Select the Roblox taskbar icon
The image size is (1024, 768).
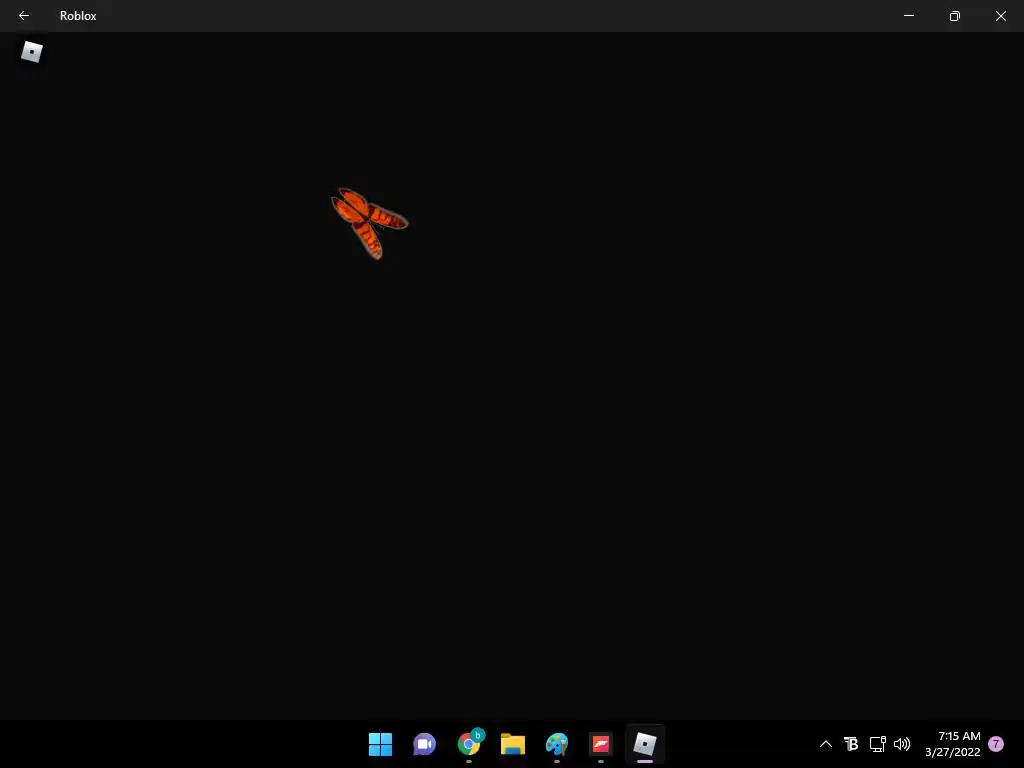point(645,744)
